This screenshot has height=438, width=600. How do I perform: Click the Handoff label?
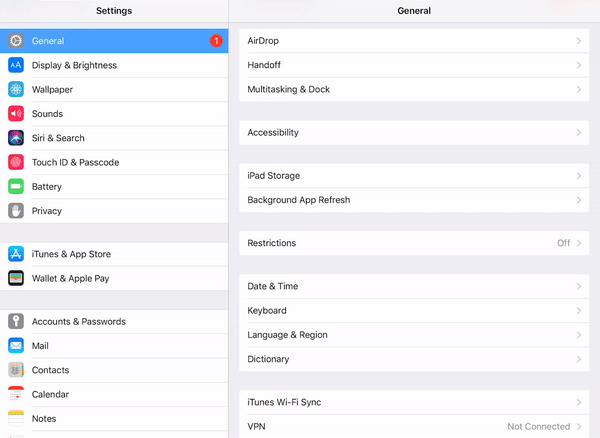(x=264, y=65)
